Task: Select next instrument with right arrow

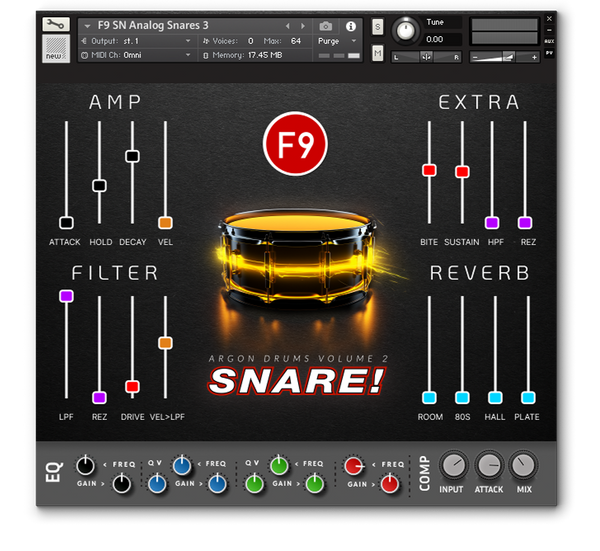Action: tap(303, 26)
